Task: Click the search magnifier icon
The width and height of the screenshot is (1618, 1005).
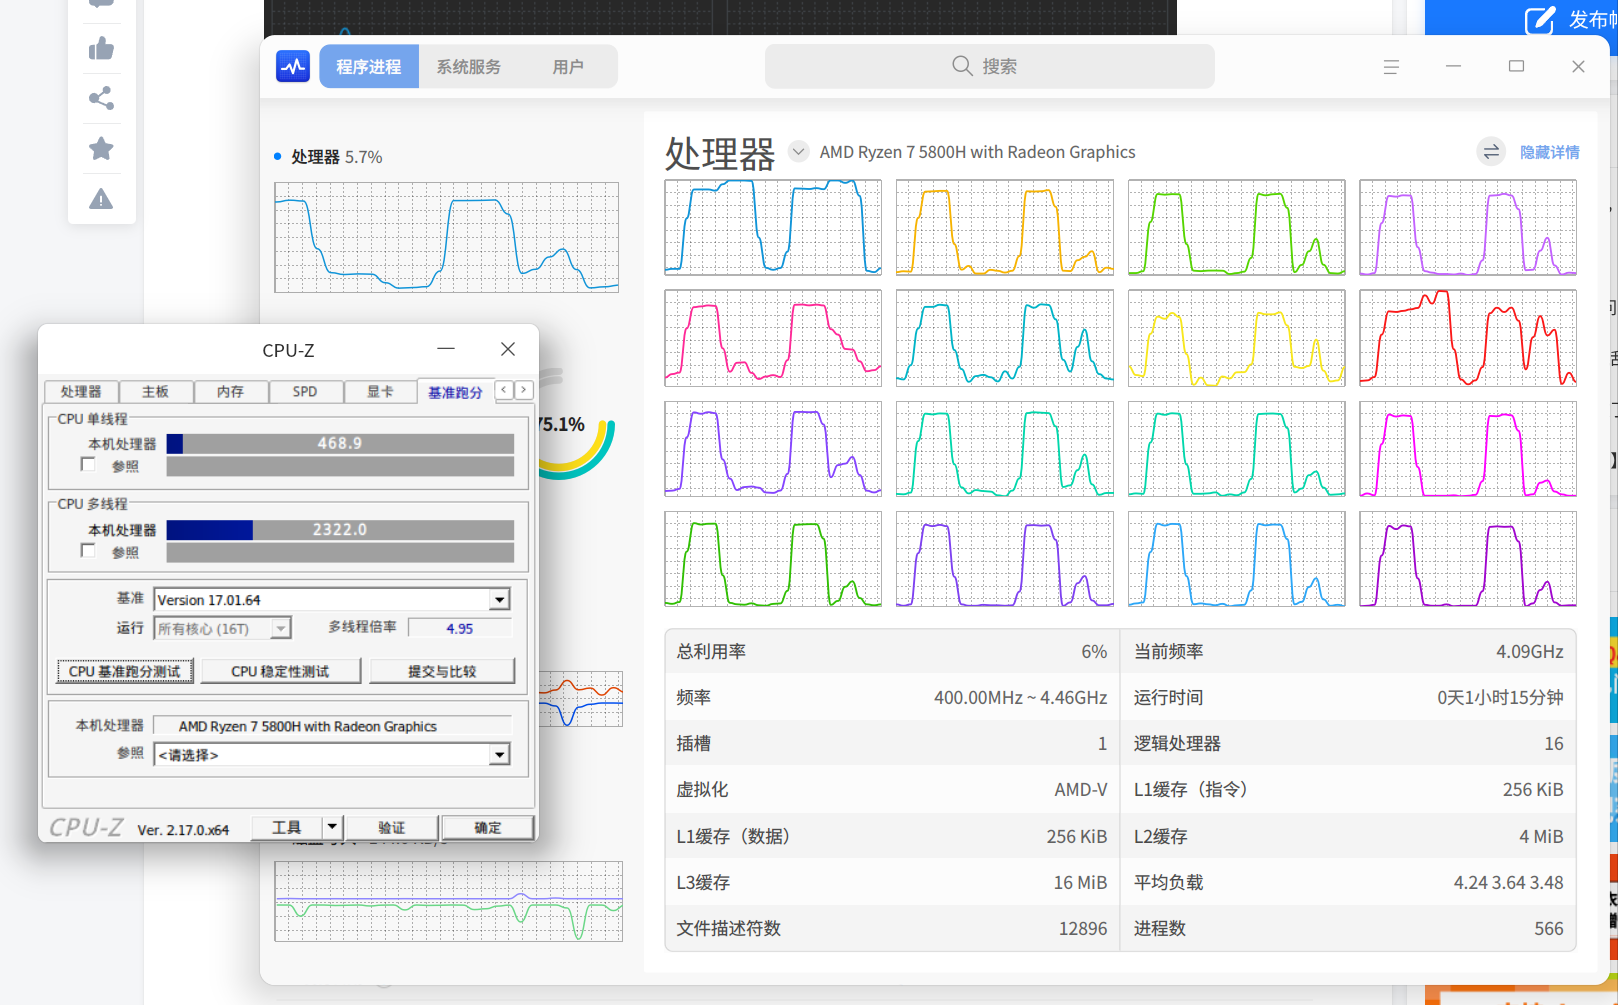Action: (962, 66)
